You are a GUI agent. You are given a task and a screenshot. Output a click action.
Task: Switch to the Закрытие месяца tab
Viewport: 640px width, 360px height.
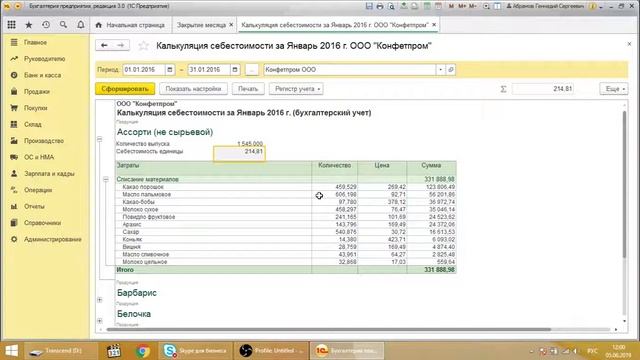(201, 25)
